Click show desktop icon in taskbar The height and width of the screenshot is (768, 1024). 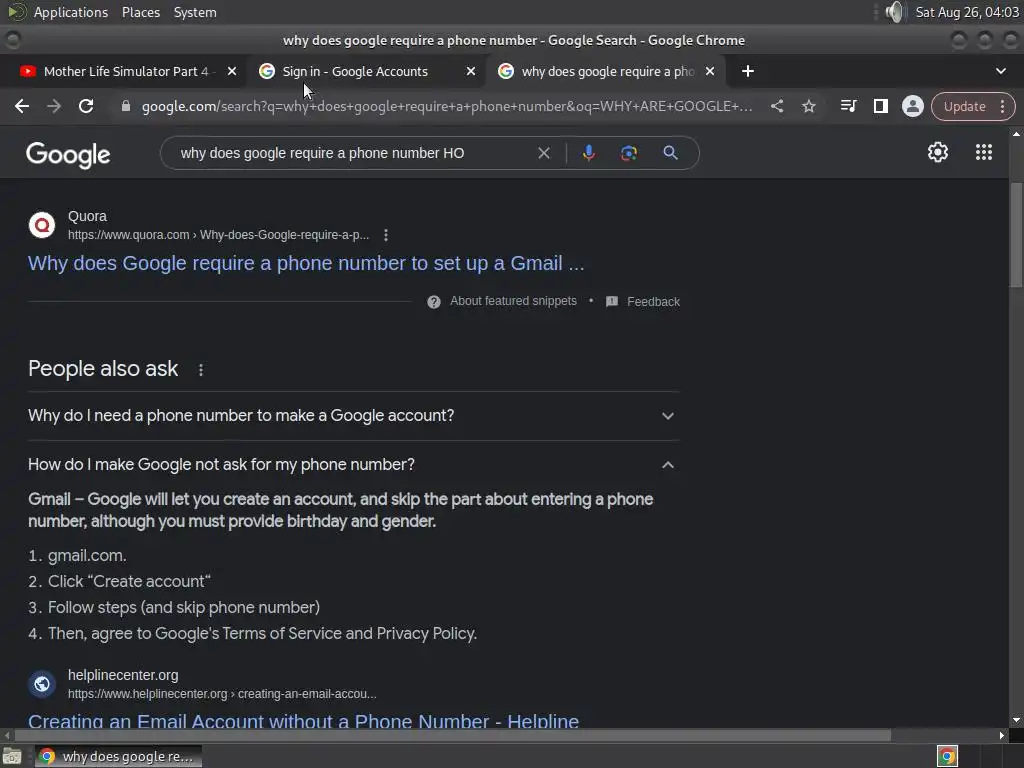[11, 757]
